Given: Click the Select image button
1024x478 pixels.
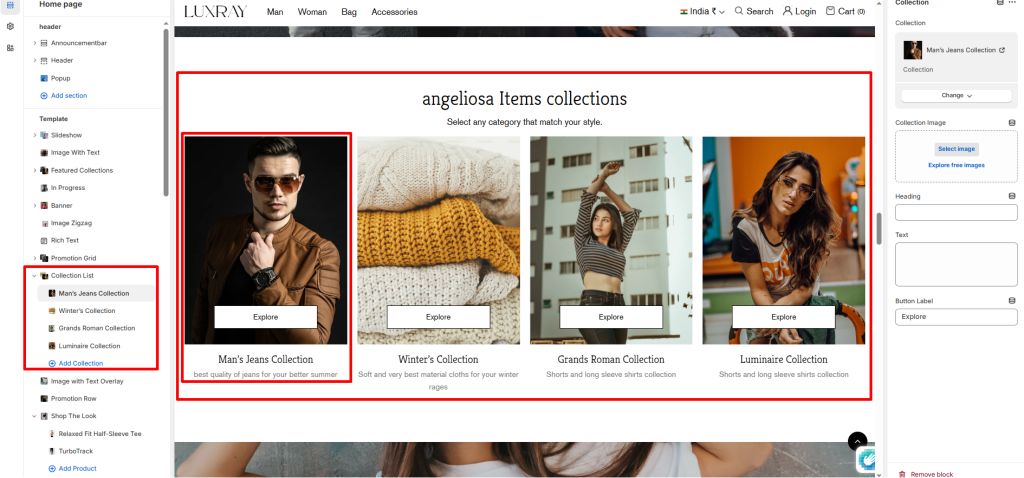Looking at the screenshot, I should point(956,149).
